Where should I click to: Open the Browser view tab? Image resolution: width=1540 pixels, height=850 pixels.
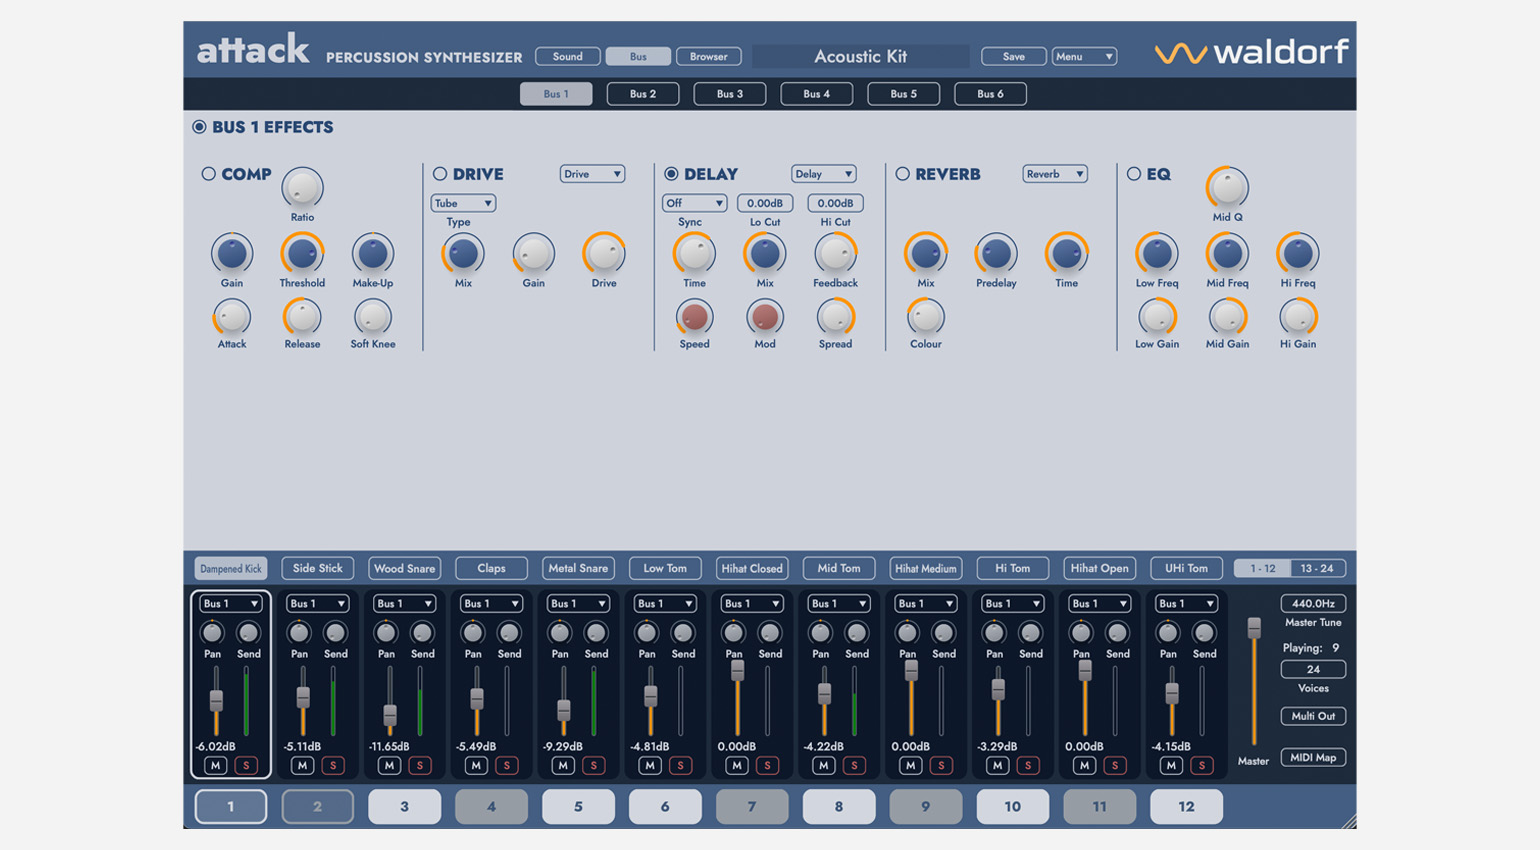708,56
